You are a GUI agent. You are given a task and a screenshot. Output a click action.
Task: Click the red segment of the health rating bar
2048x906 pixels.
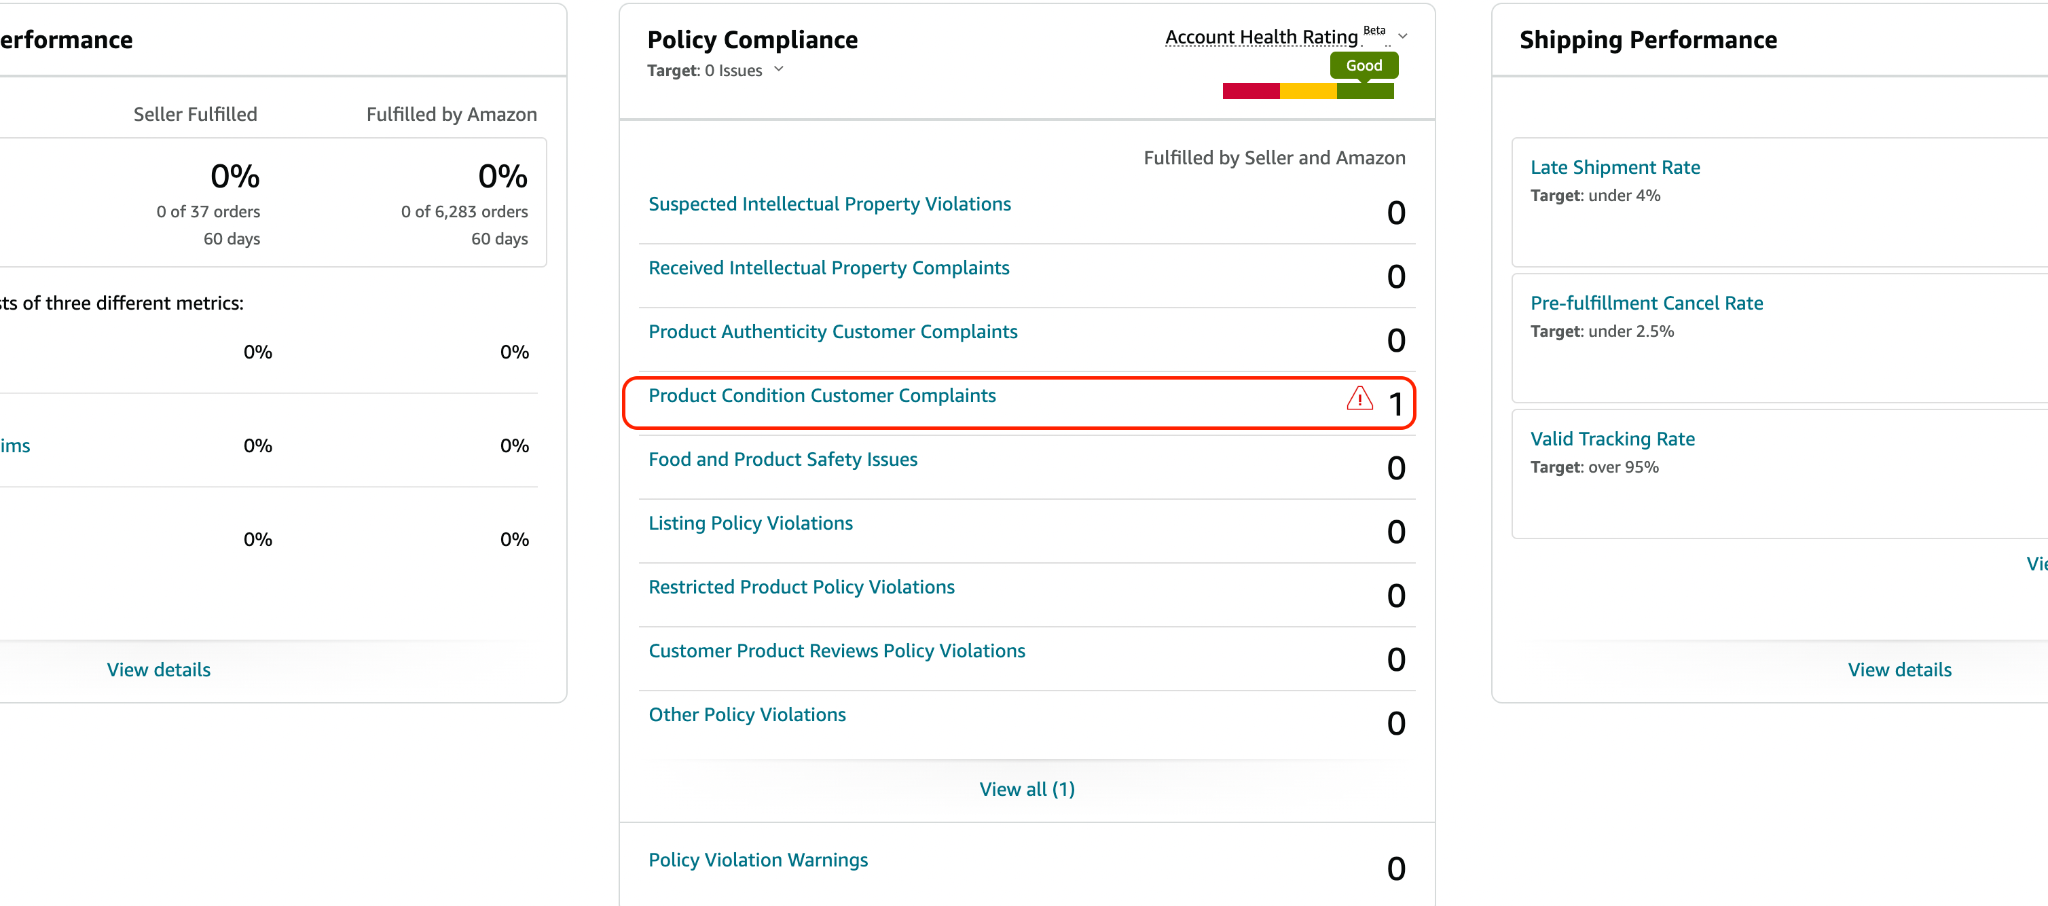tap(1250, 91)
